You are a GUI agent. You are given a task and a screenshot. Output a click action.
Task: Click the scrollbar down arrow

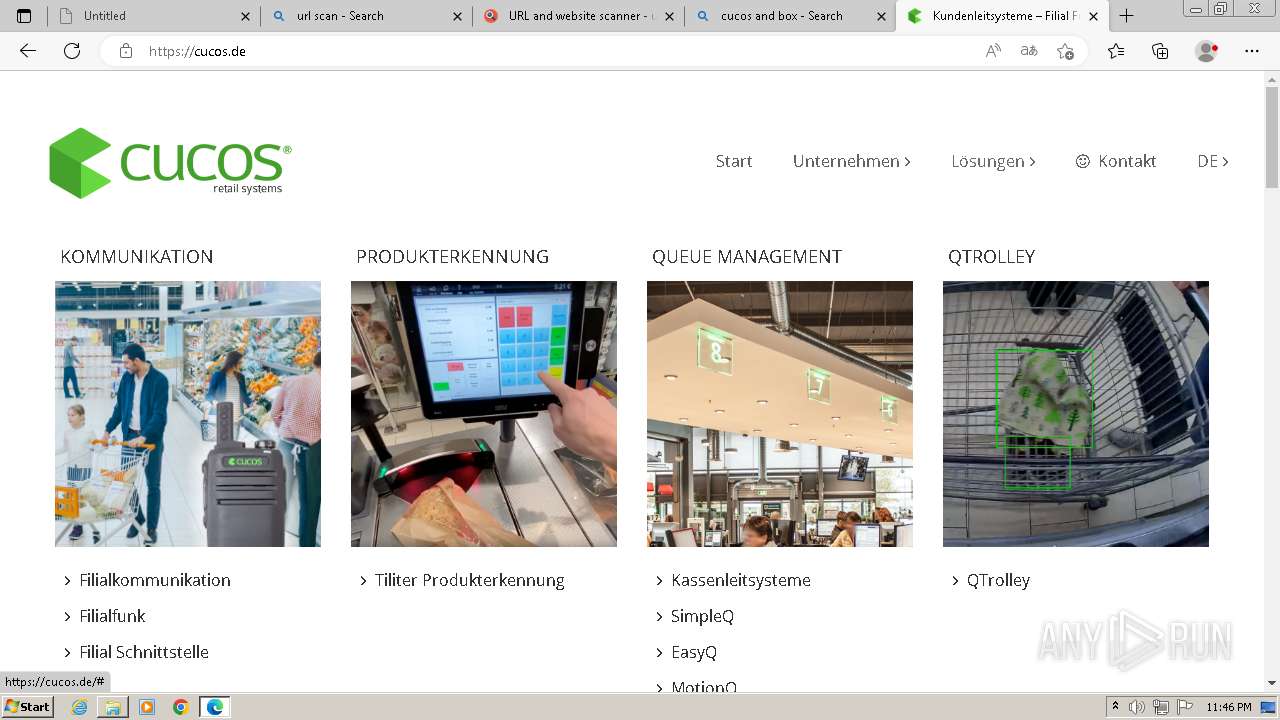pos(1272,683)
